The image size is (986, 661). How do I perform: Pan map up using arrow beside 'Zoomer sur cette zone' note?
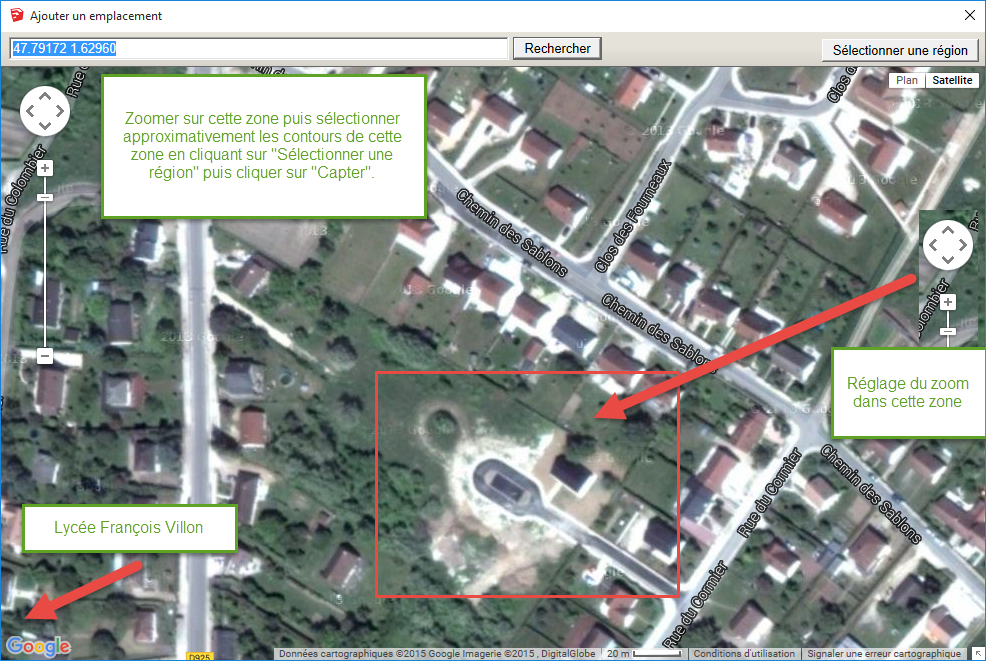pyautogui.click(x=45, y=98)
